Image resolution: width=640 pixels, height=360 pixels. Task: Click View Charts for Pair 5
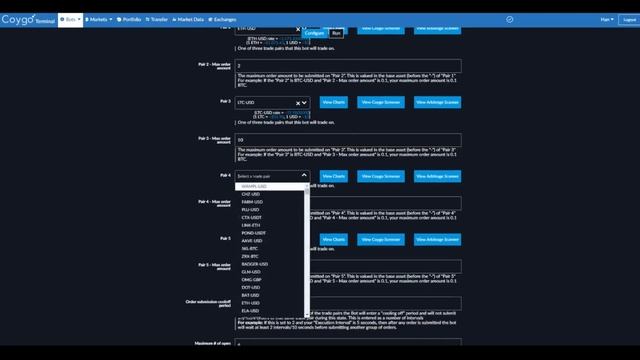[x=333, y=240]
